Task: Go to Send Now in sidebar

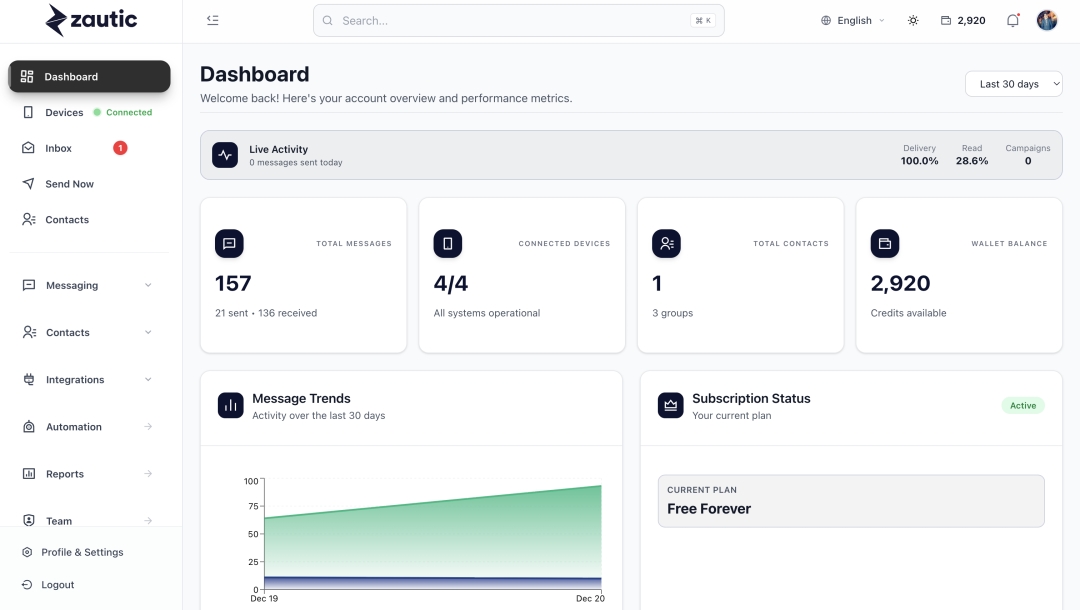Action: 69,184
